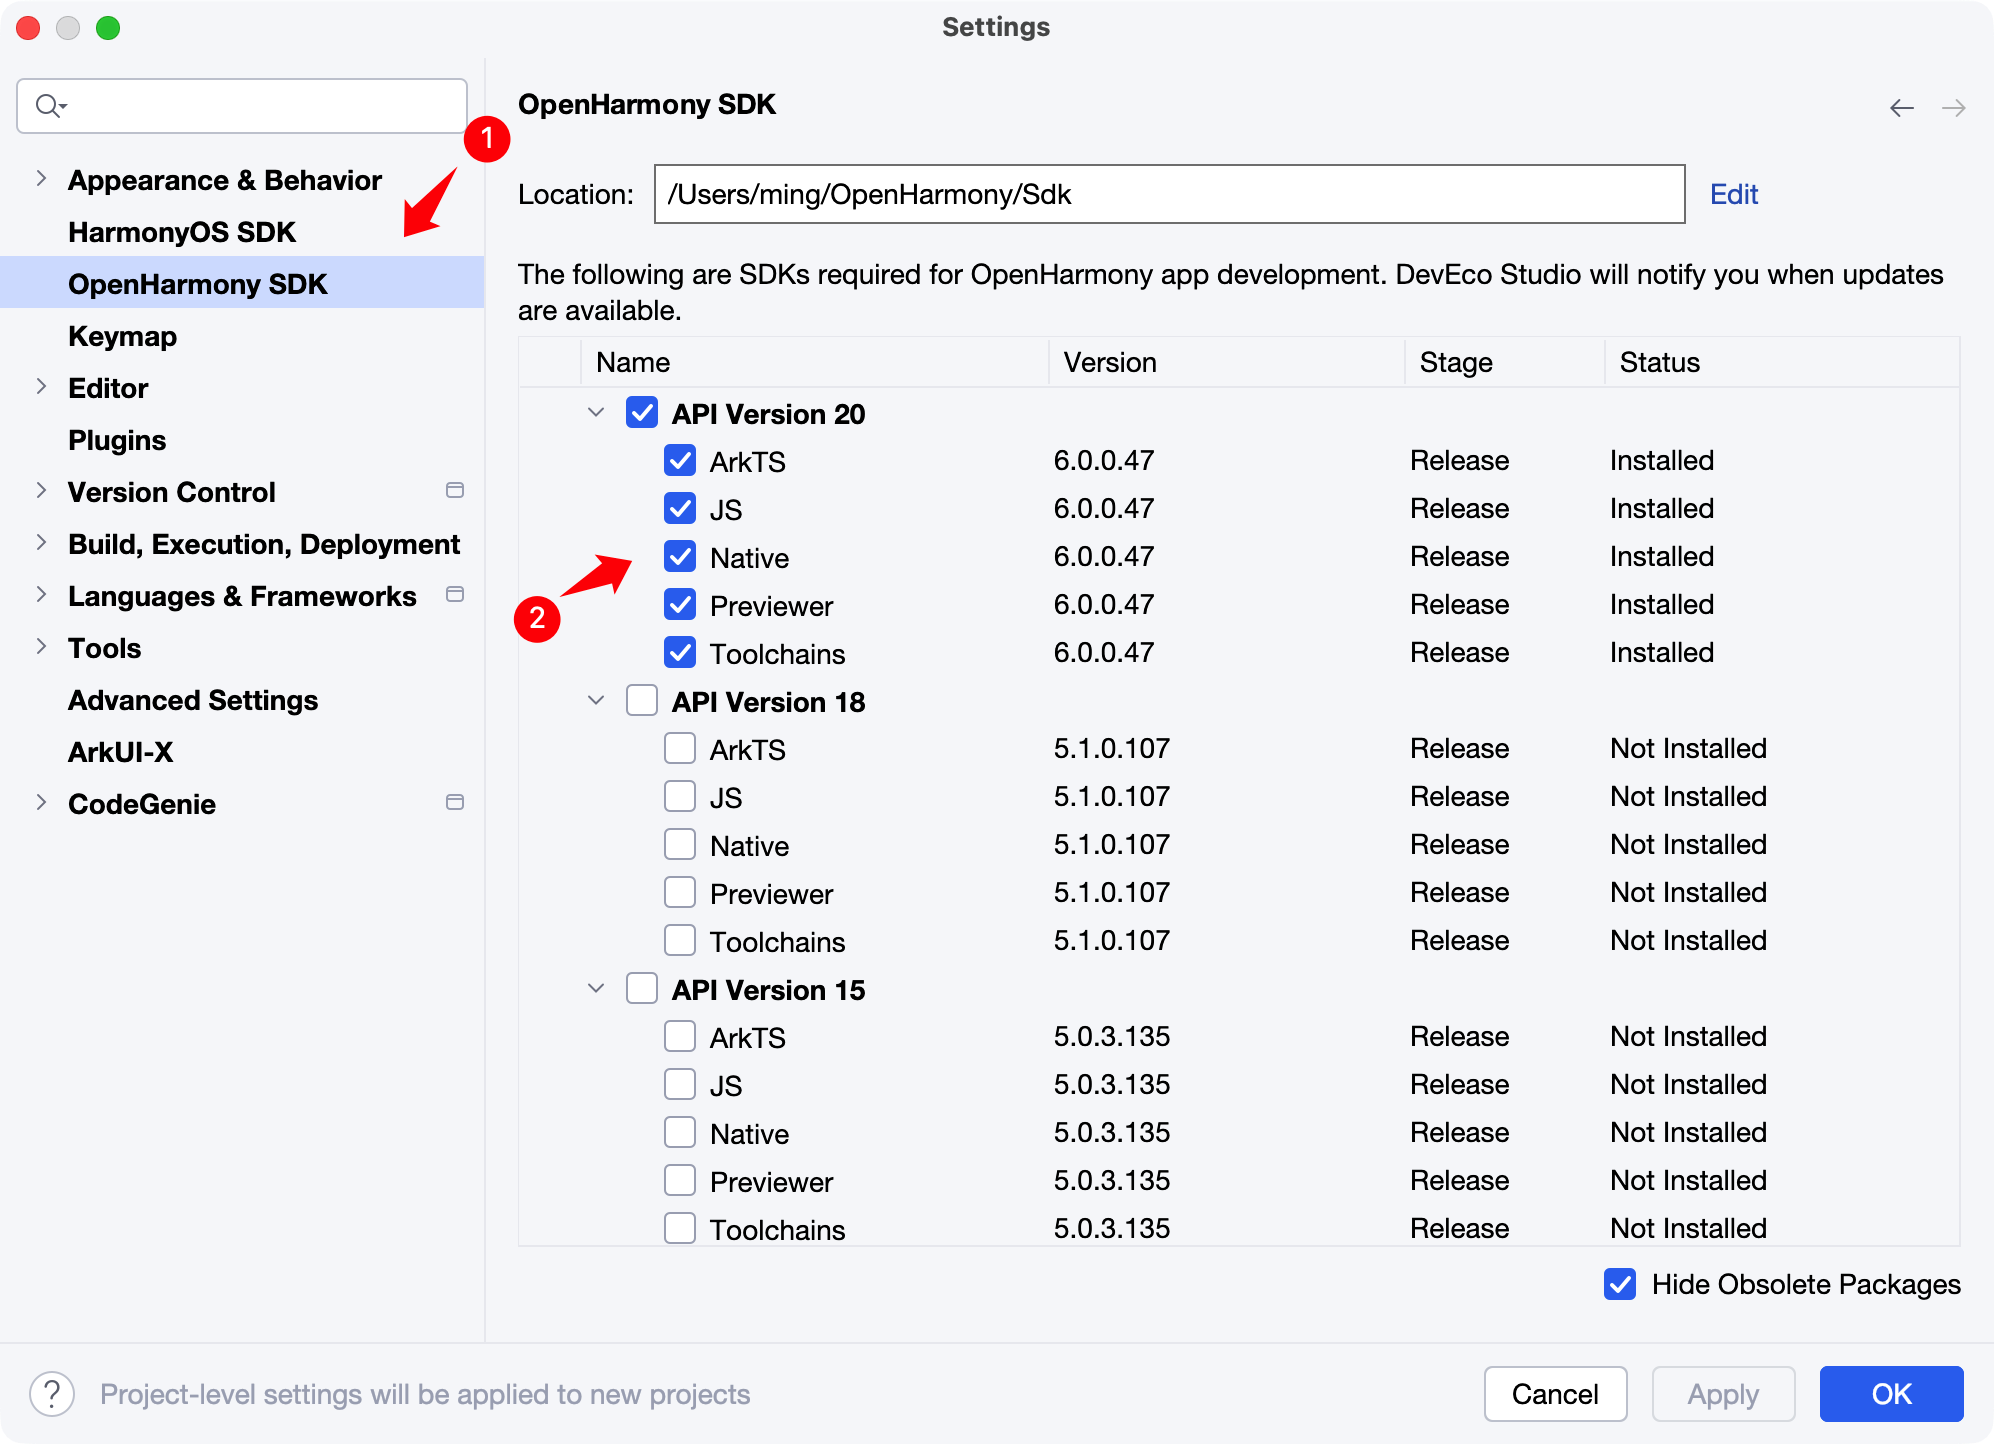The image size is (1994, 1444).
Task: Select the Tools item in sidebar
Action: pyautogui.click(x=105, y=648)
